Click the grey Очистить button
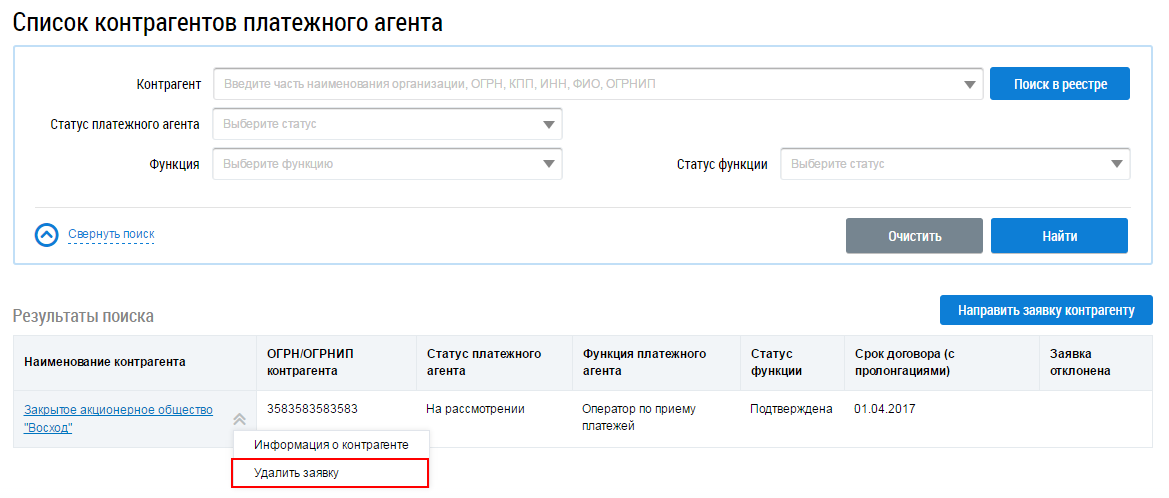 [914, 237]
